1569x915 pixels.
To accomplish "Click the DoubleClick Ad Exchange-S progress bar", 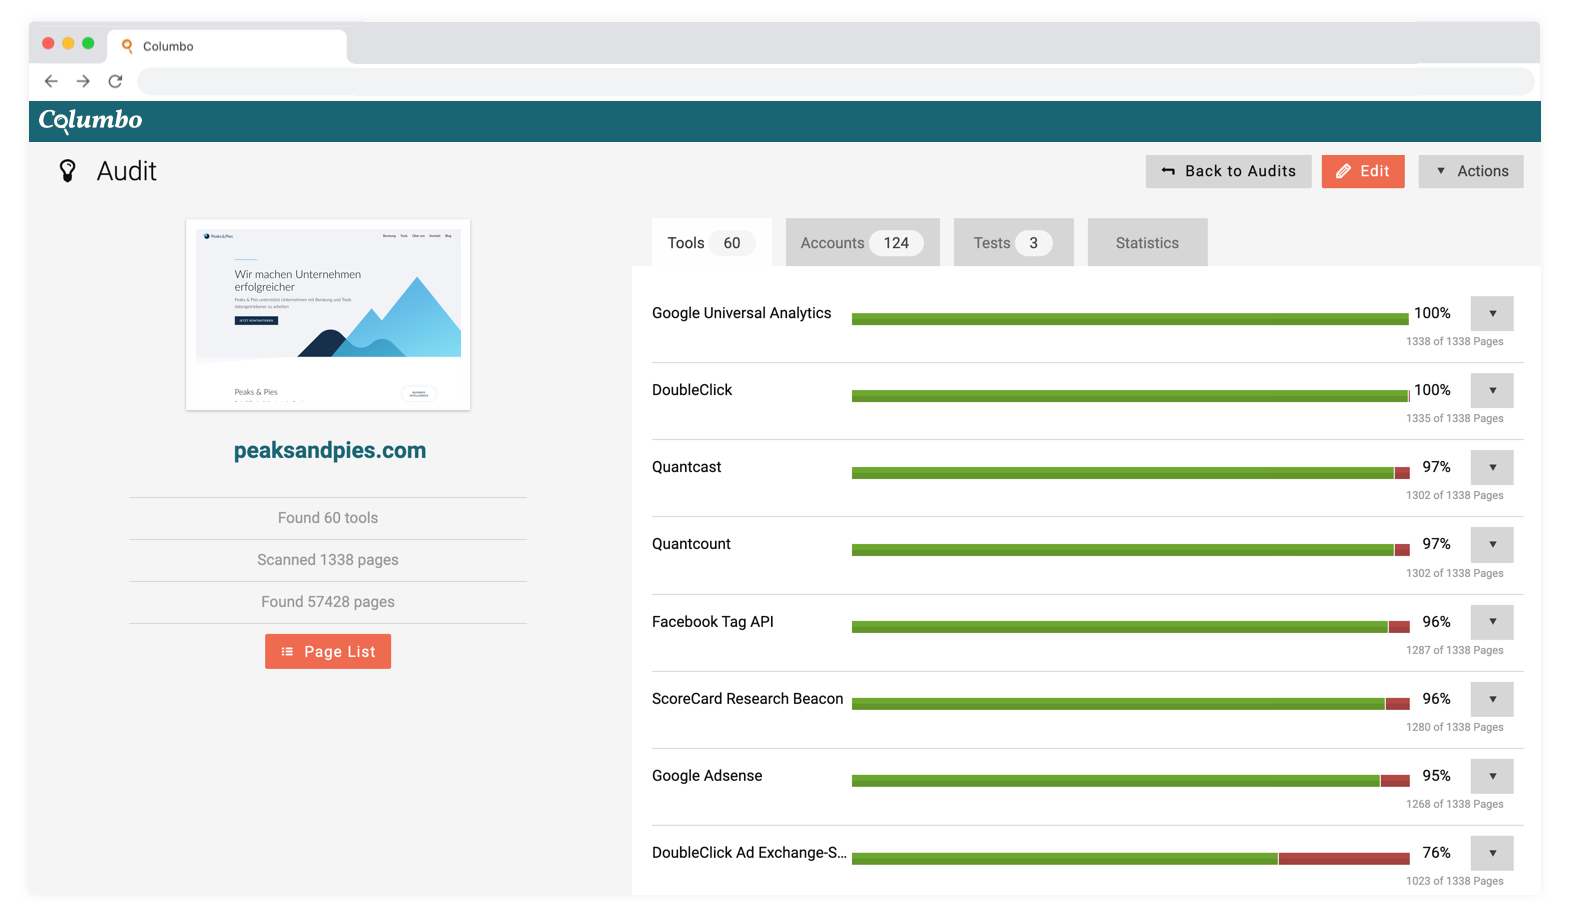I will click(x=1130, y=858).
